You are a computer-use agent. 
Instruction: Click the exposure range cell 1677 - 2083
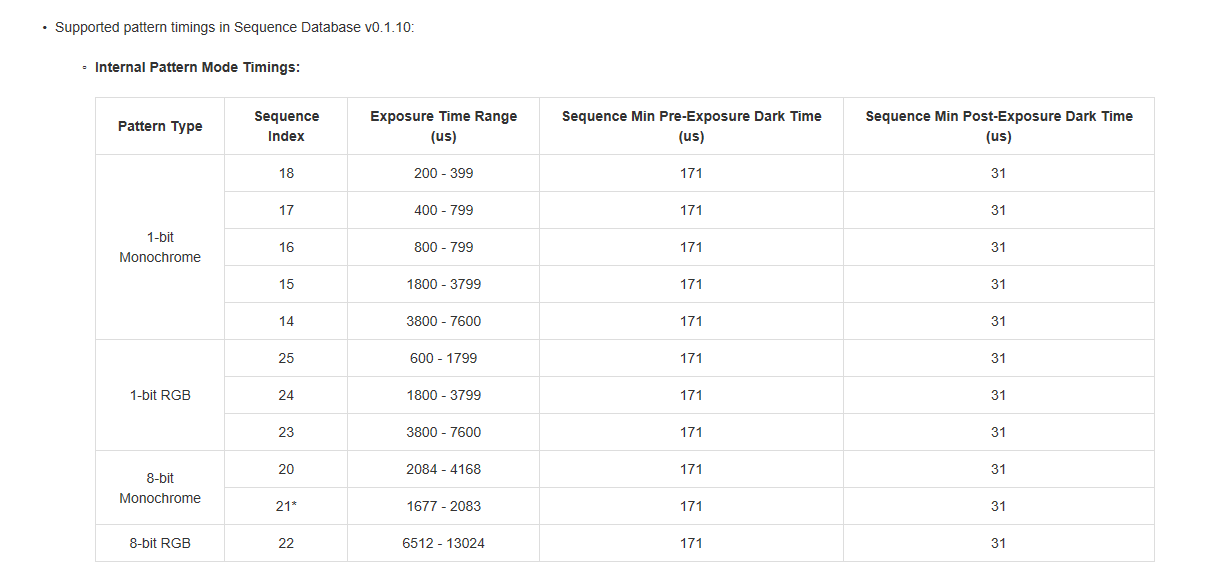pyautogui.click(x=443, y=506)
